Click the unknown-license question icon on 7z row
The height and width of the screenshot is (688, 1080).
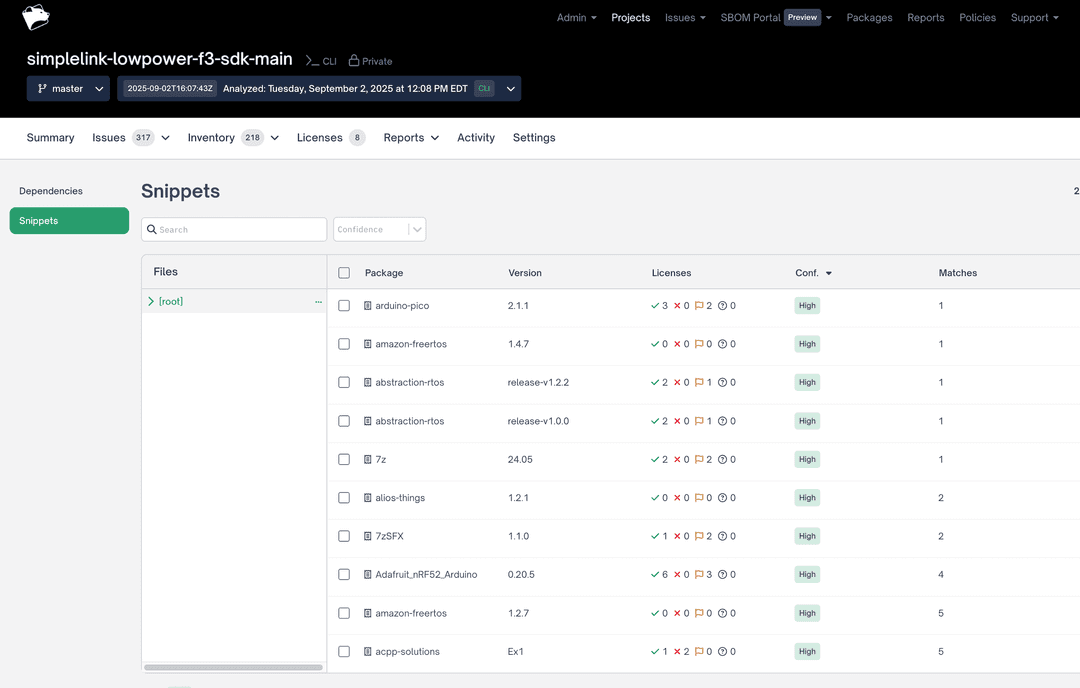coord(725,459)
